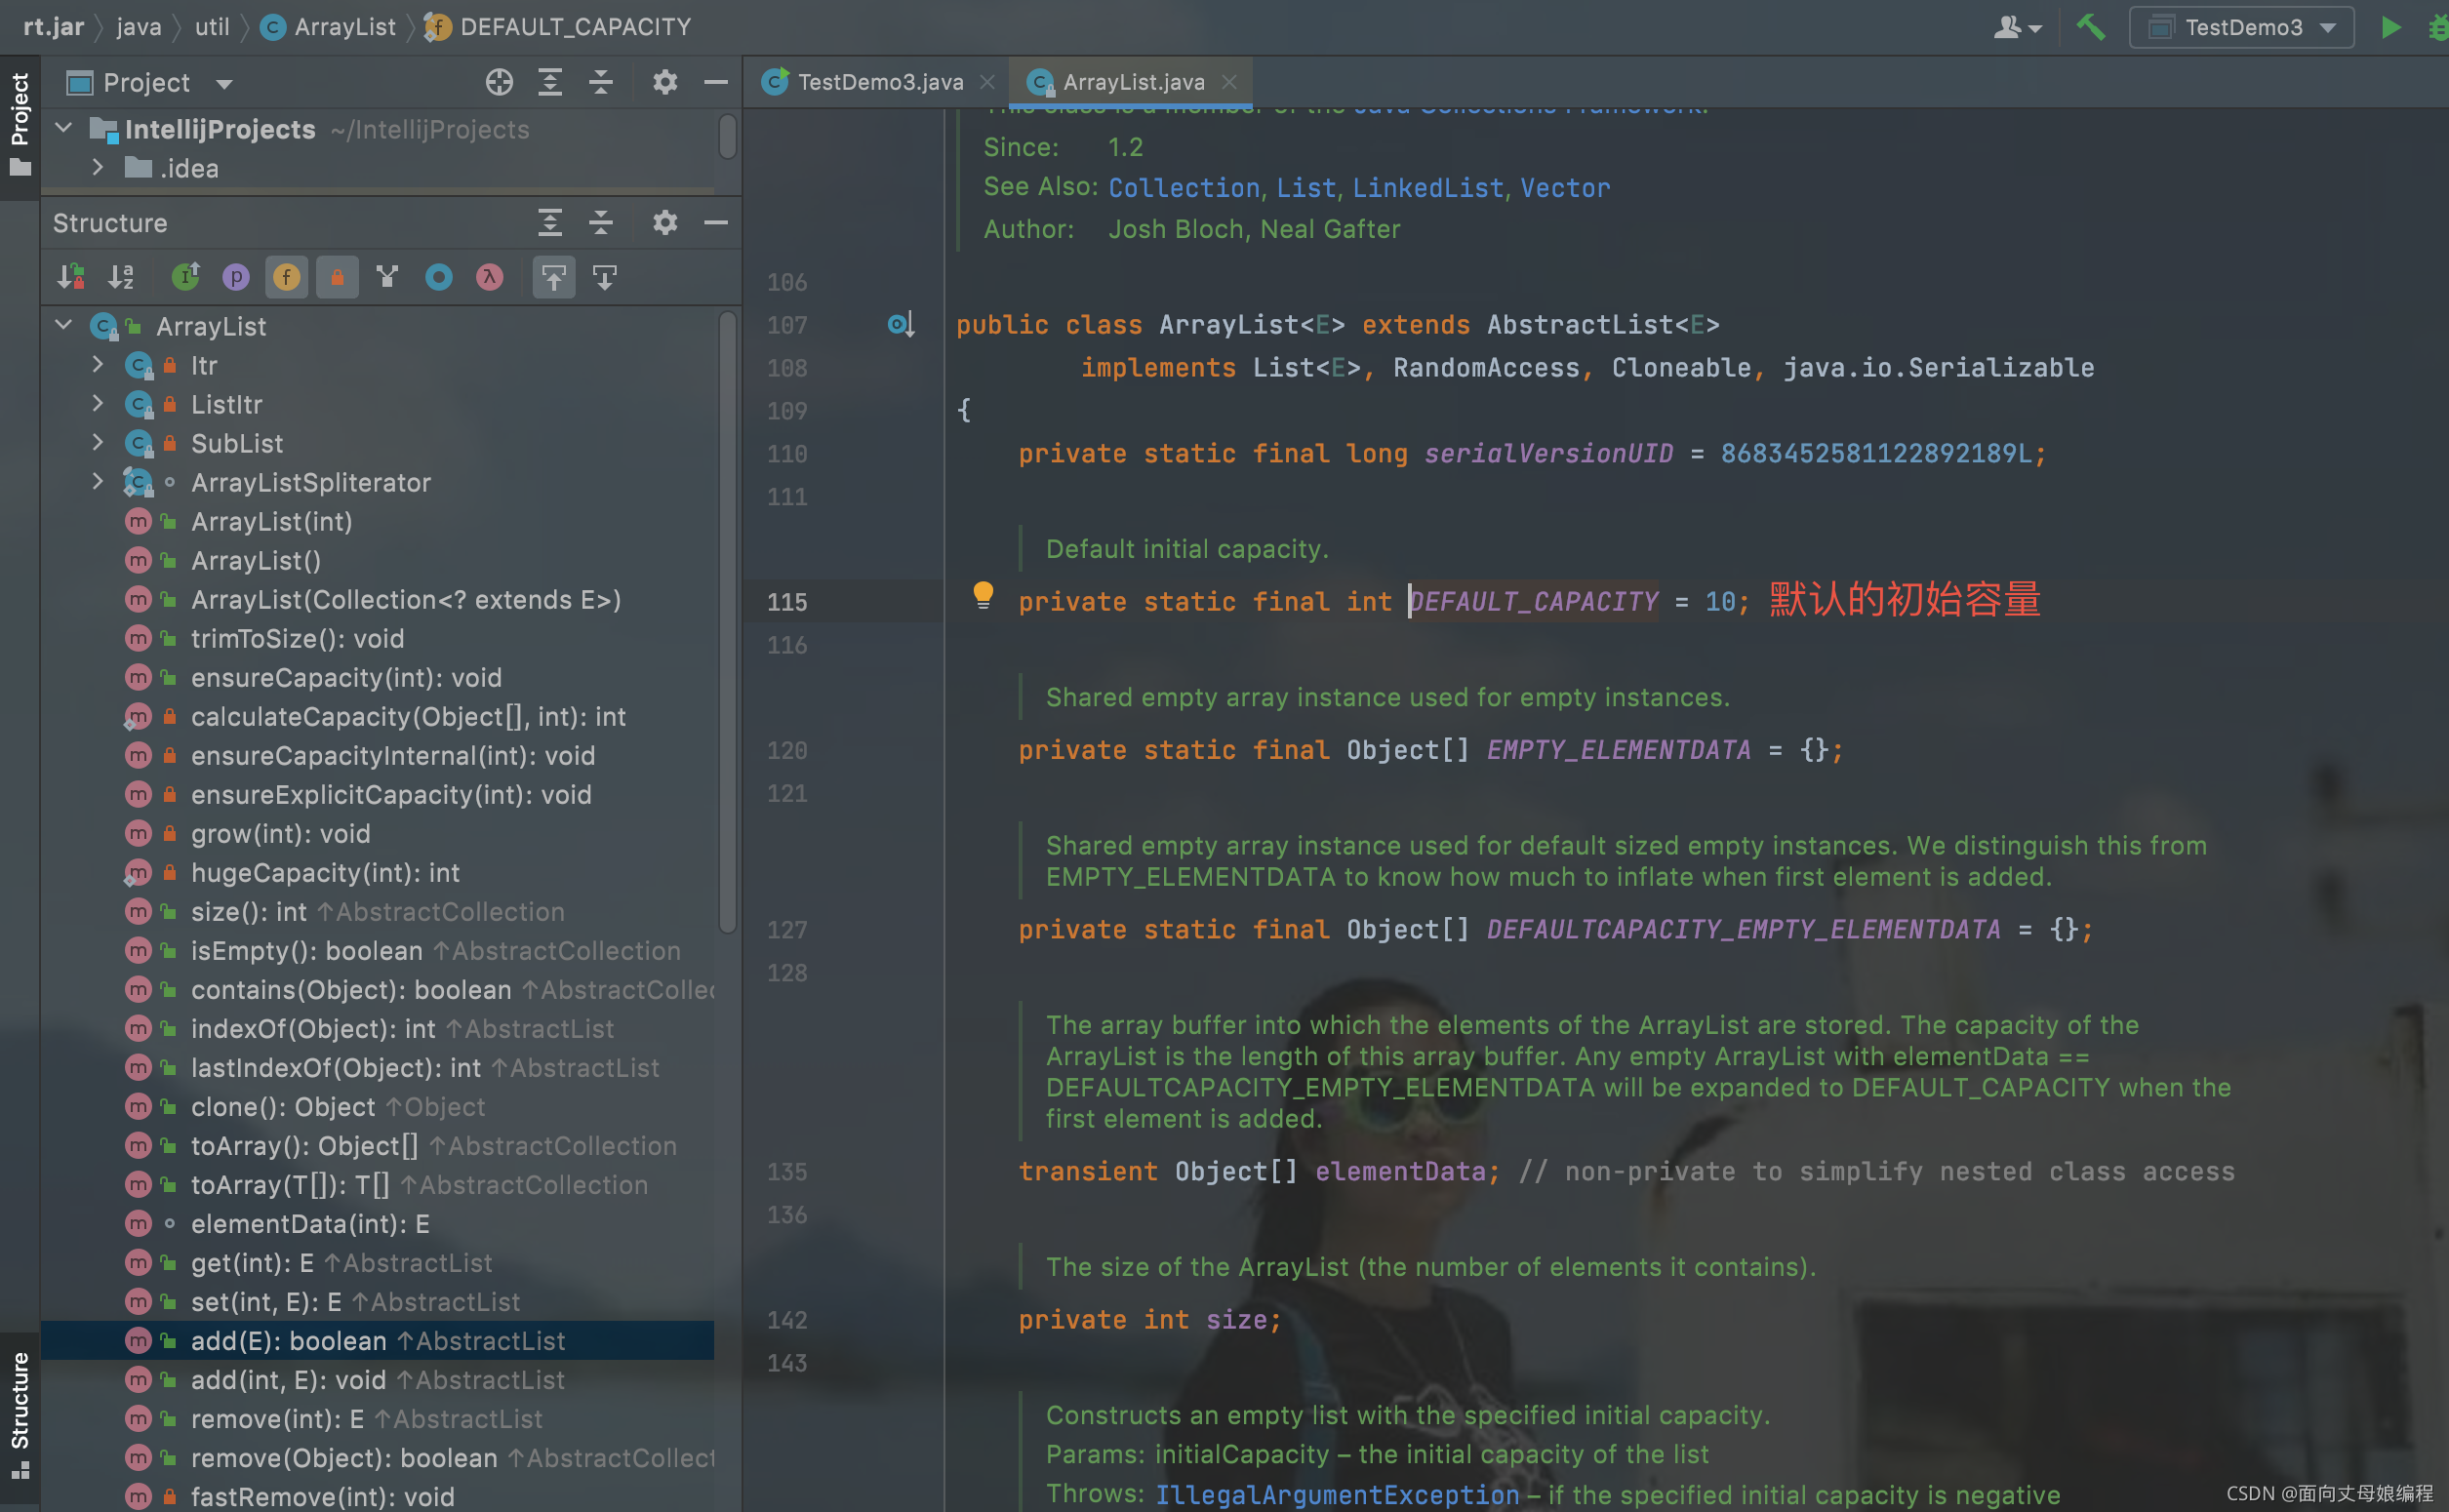
Task: Open the Project view selector dropdown
Action: [x=225, y=83]
